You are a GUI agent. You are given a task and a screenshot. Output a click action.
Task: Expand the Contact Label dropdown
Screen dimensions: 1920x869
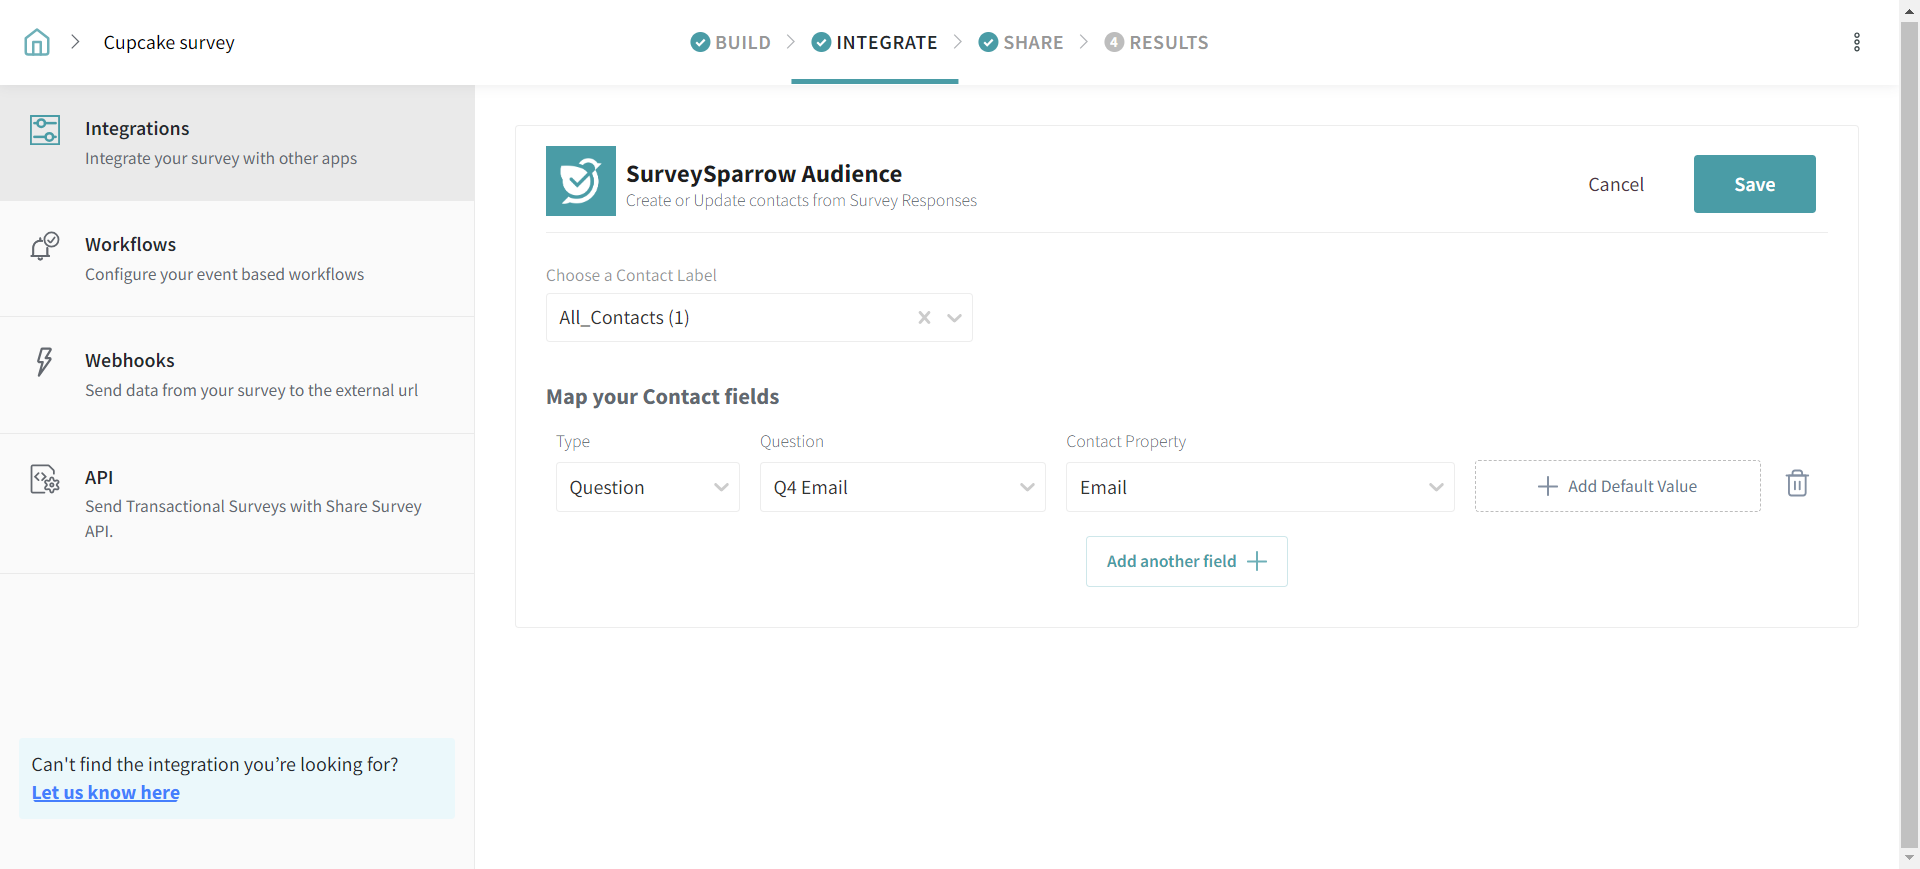pyautogui.click(x=954, y=318)
